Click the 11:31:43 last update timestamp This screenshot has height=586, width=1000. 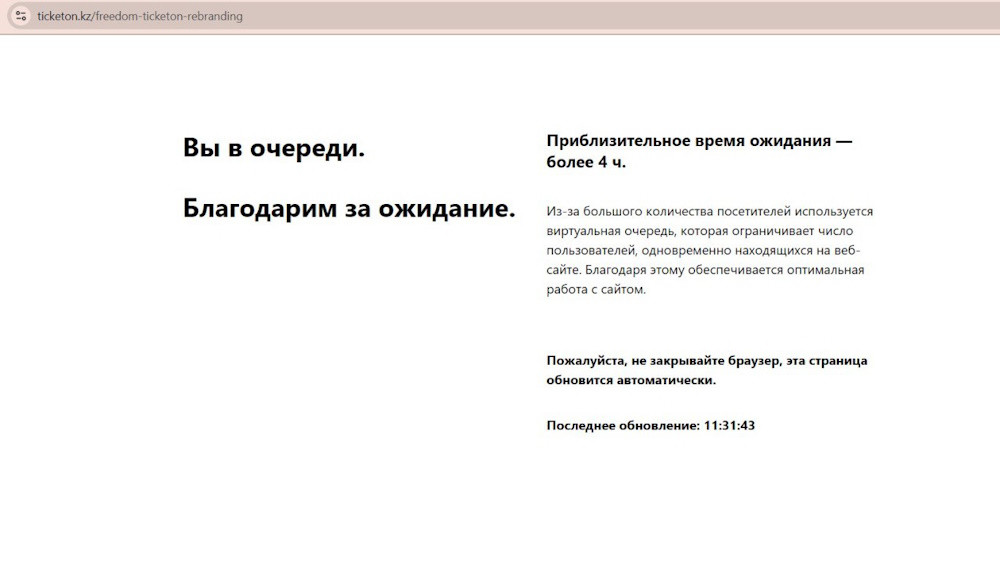coord(729,425)
